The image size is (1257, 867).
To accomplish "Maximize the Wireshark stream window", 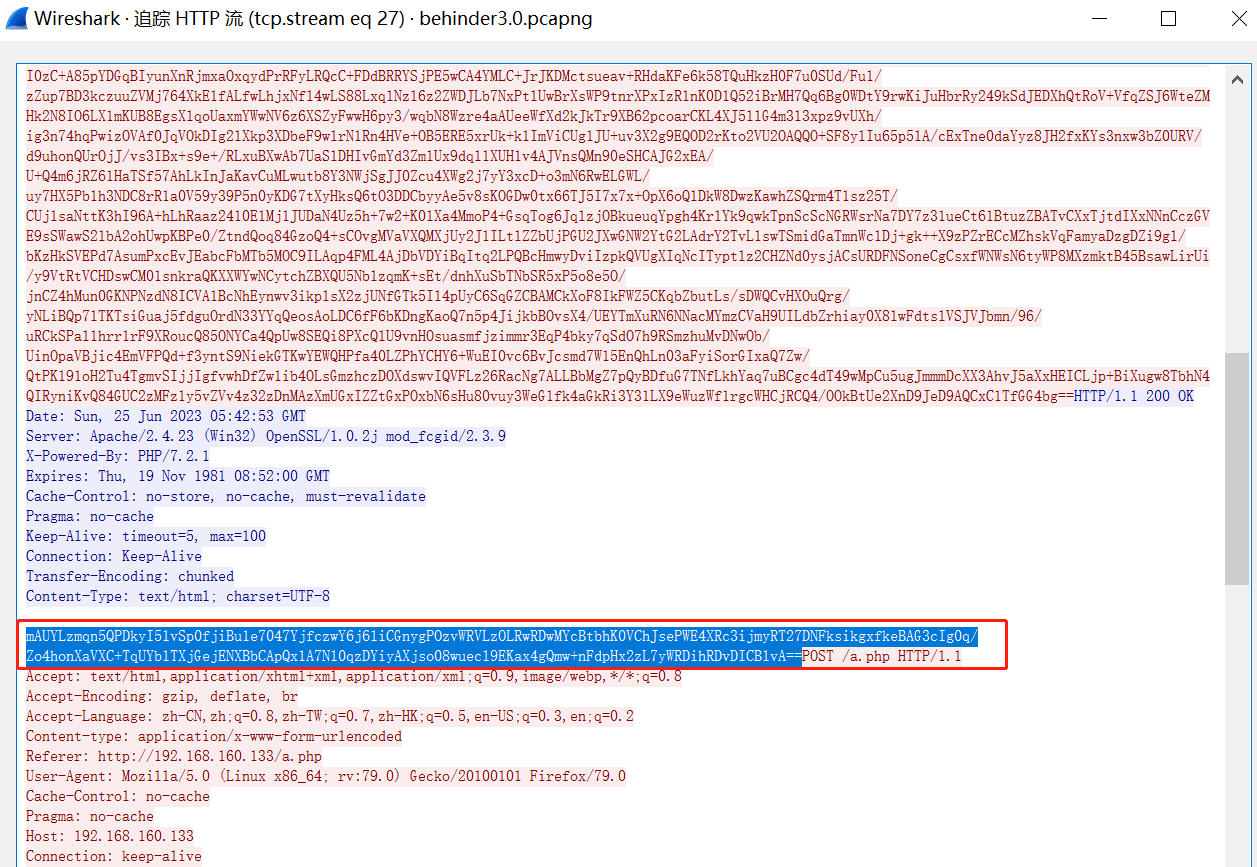I will pyautogui.click(x=1168, y=19).
